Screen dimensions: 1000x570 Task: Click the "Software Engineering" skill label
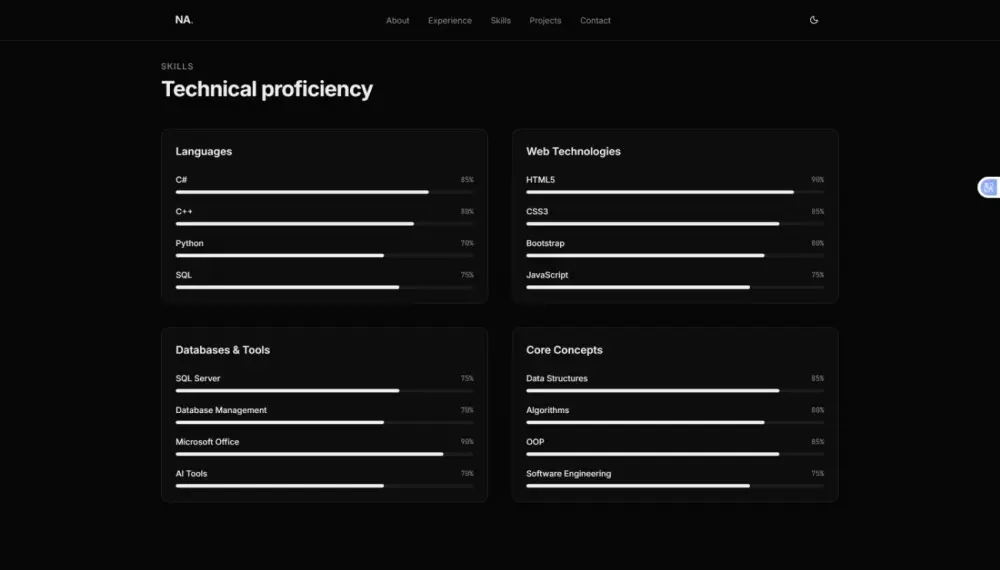coord(568,474)
